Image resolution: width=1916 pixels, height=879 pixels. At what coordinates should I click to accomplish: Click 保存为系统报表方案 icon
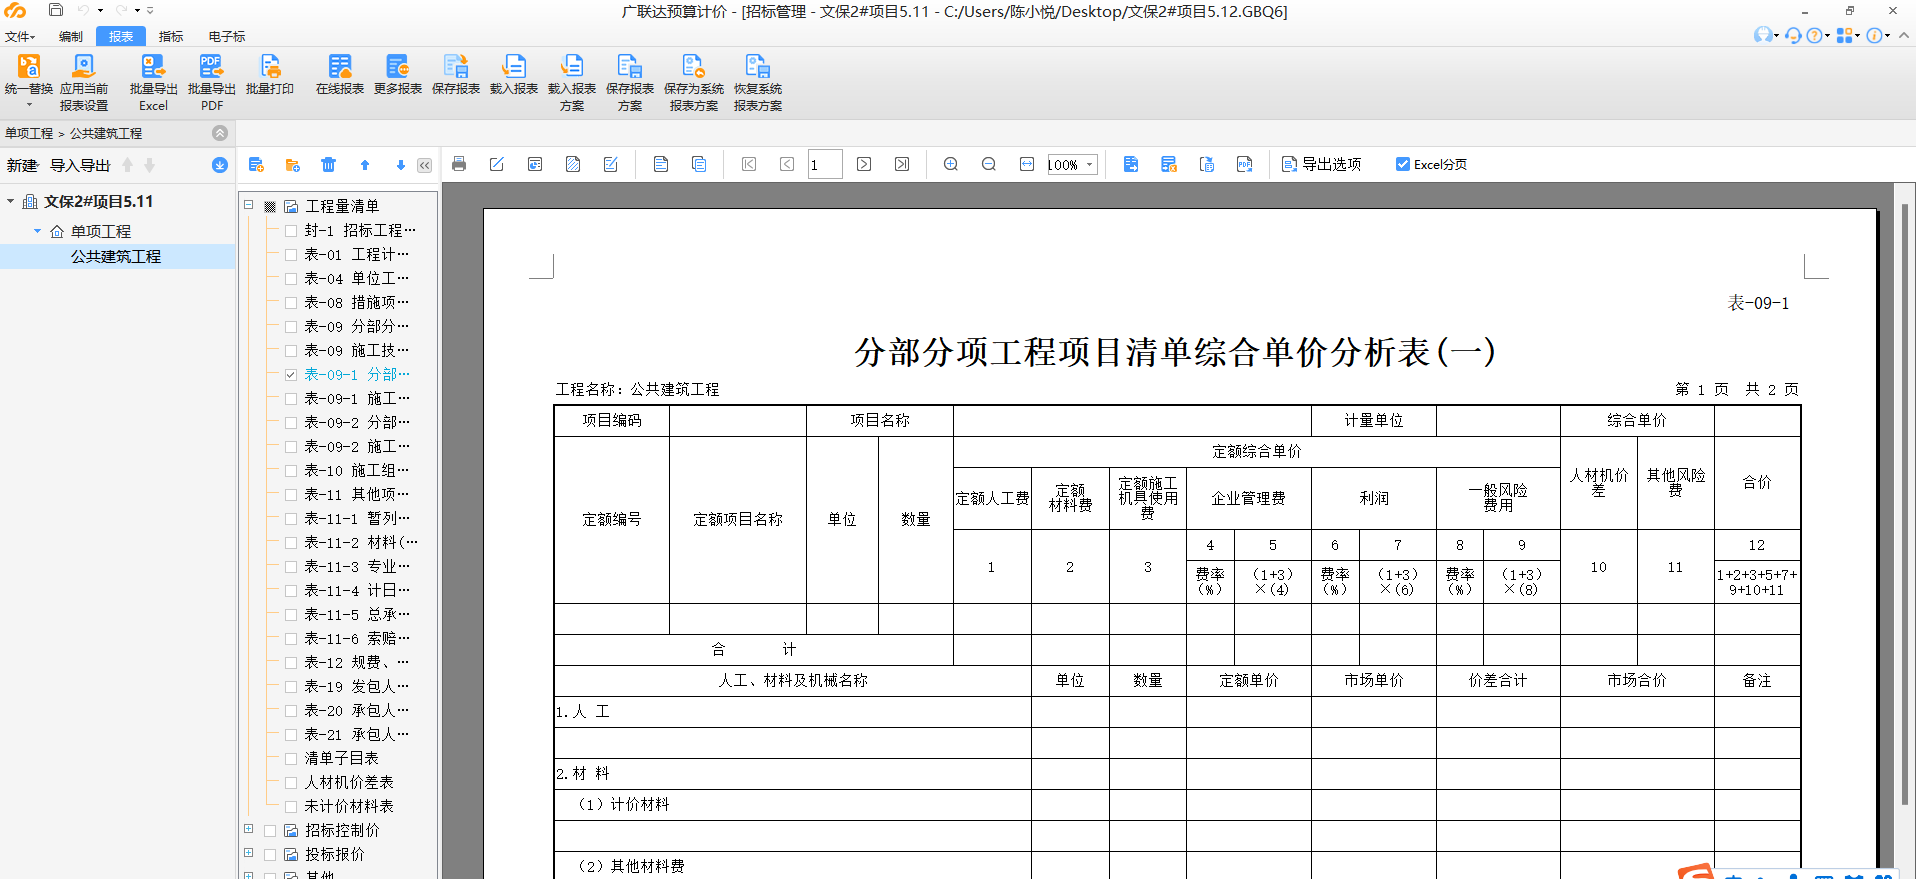pyautogui.click(x=694, y=67)
